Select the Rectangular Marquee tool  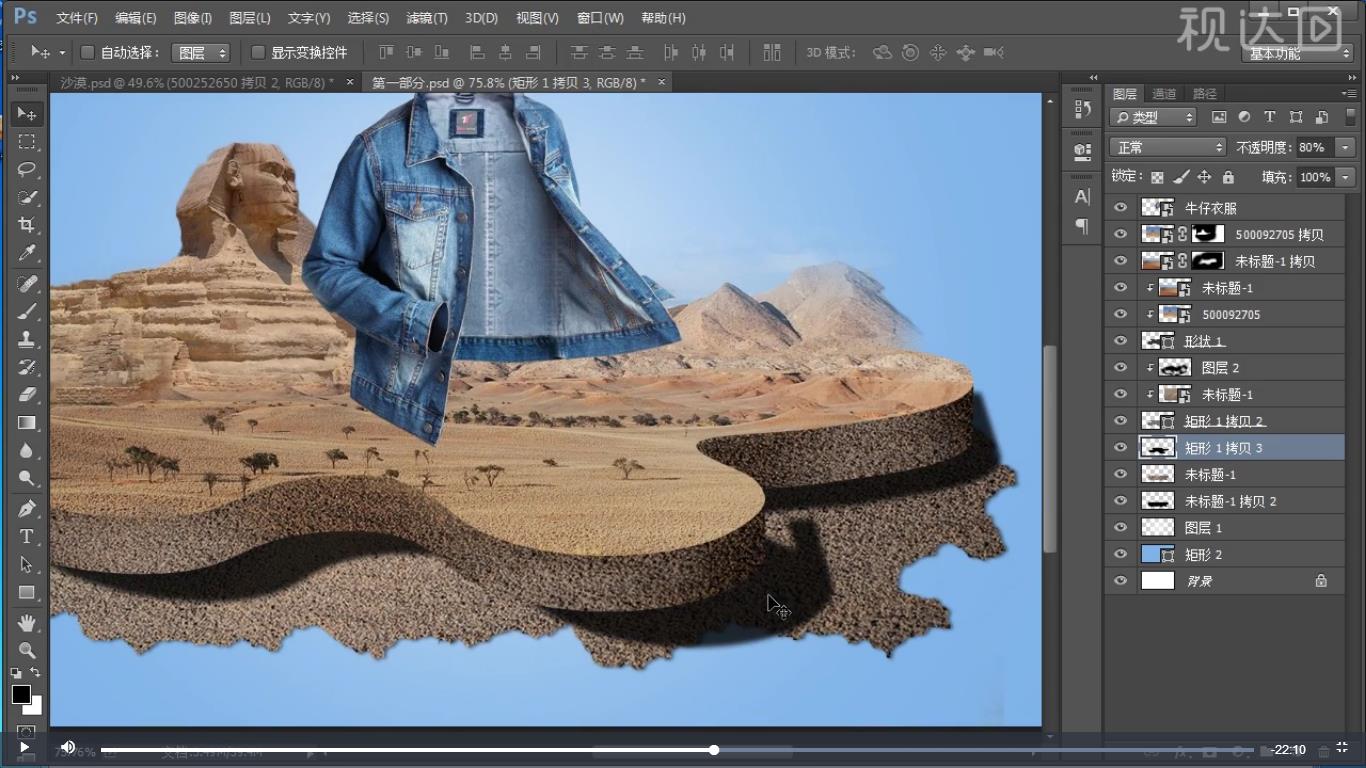tap(27, 142)
